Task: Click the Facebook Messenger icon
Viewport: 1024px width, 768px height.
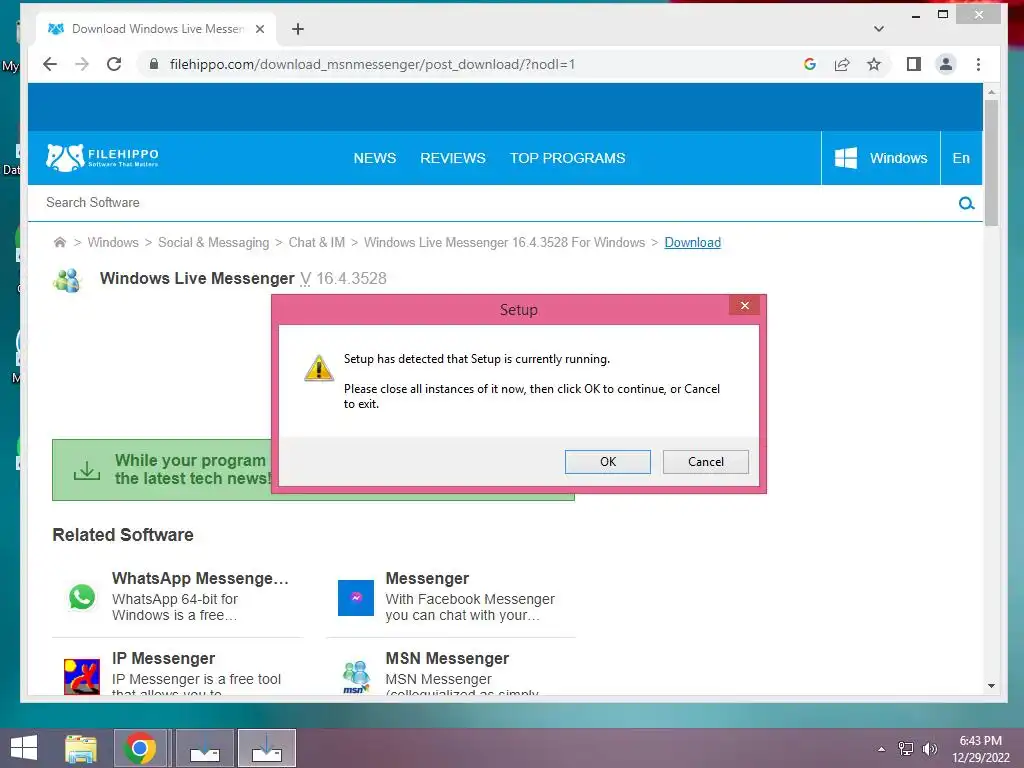Action: coord(356,598)
